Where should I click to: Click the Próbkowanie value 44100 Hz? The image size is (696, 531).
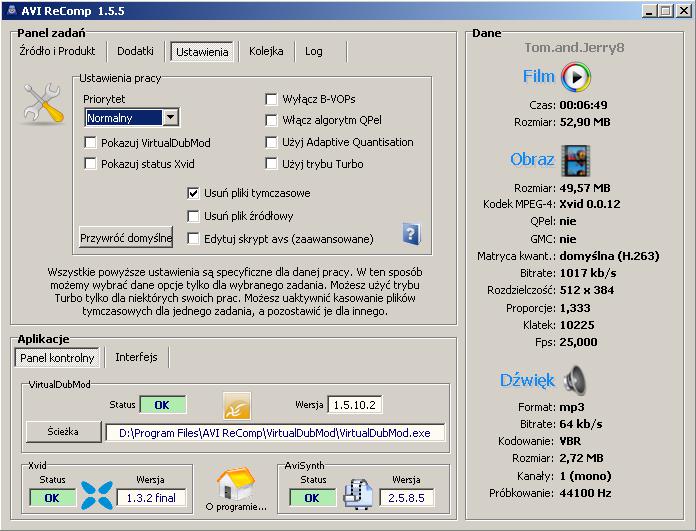pos(585,493)
